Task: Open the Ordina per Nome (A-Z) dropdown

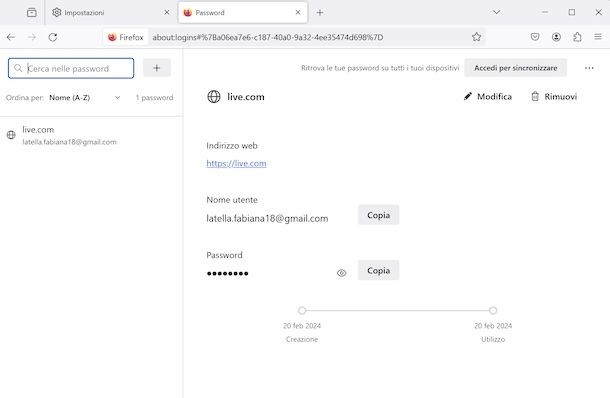Action: click(x=84, y=98)
